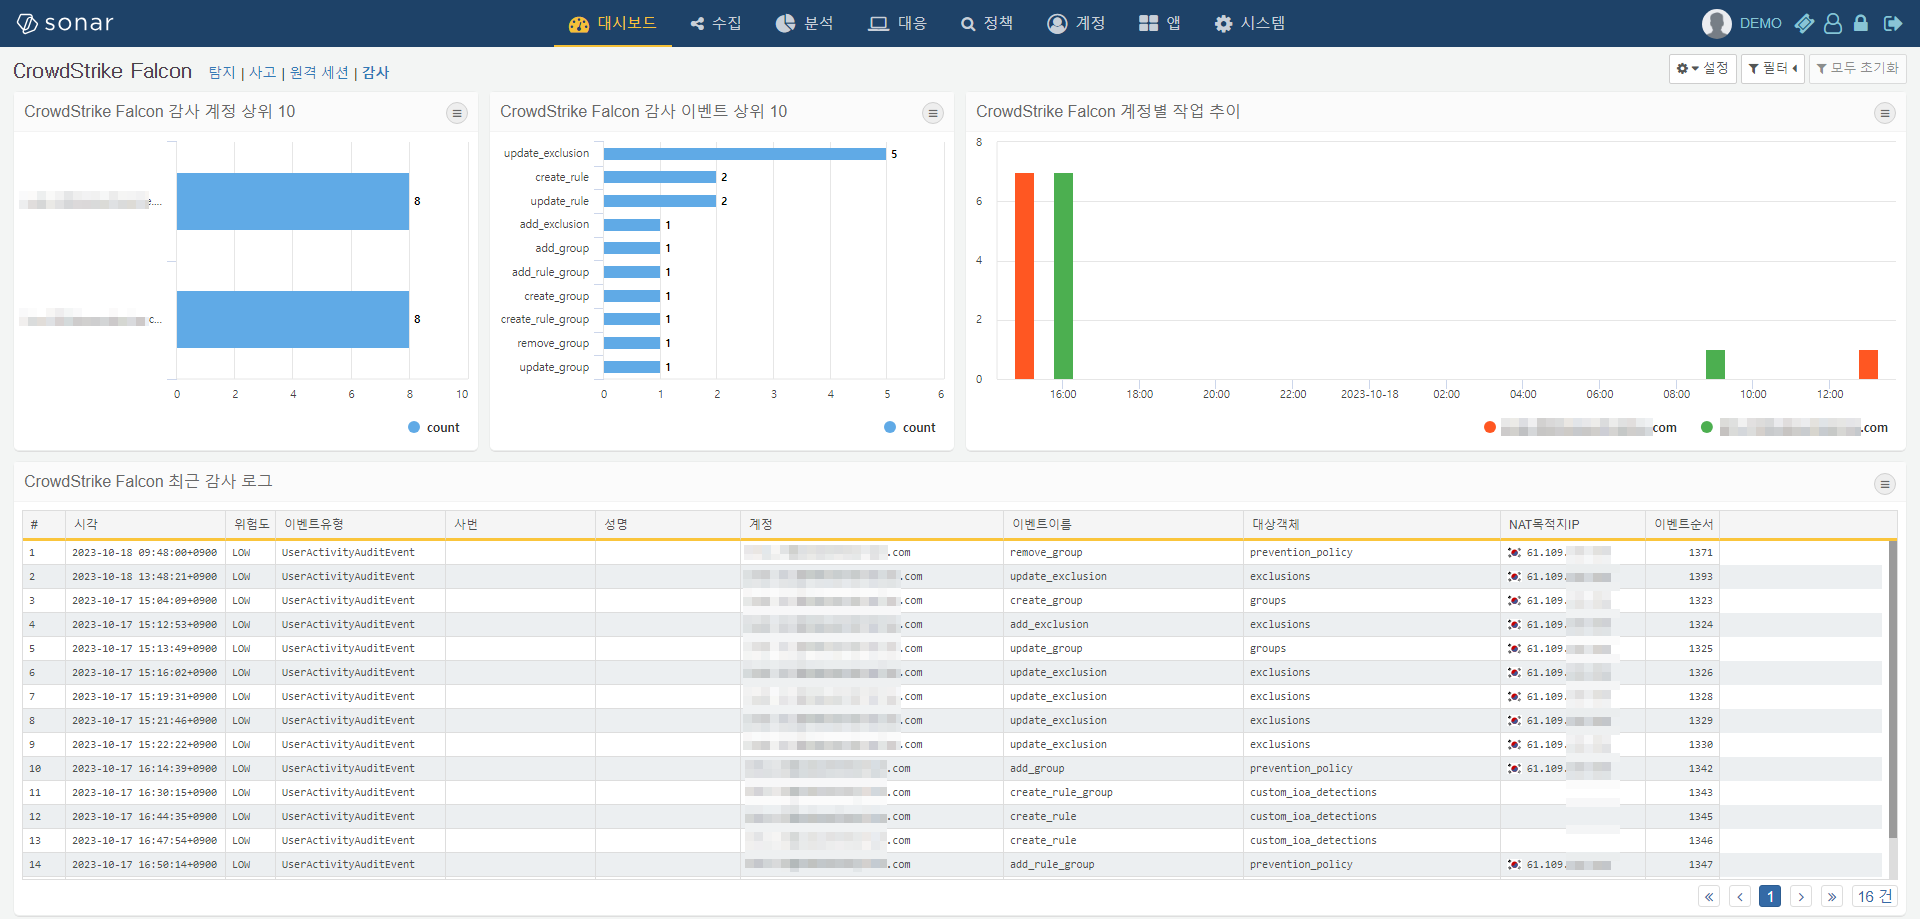The width and height of the screenshot is (1920, 919).
Task: Click the top account bar in 계정 chart
Action: click(293, 201)
